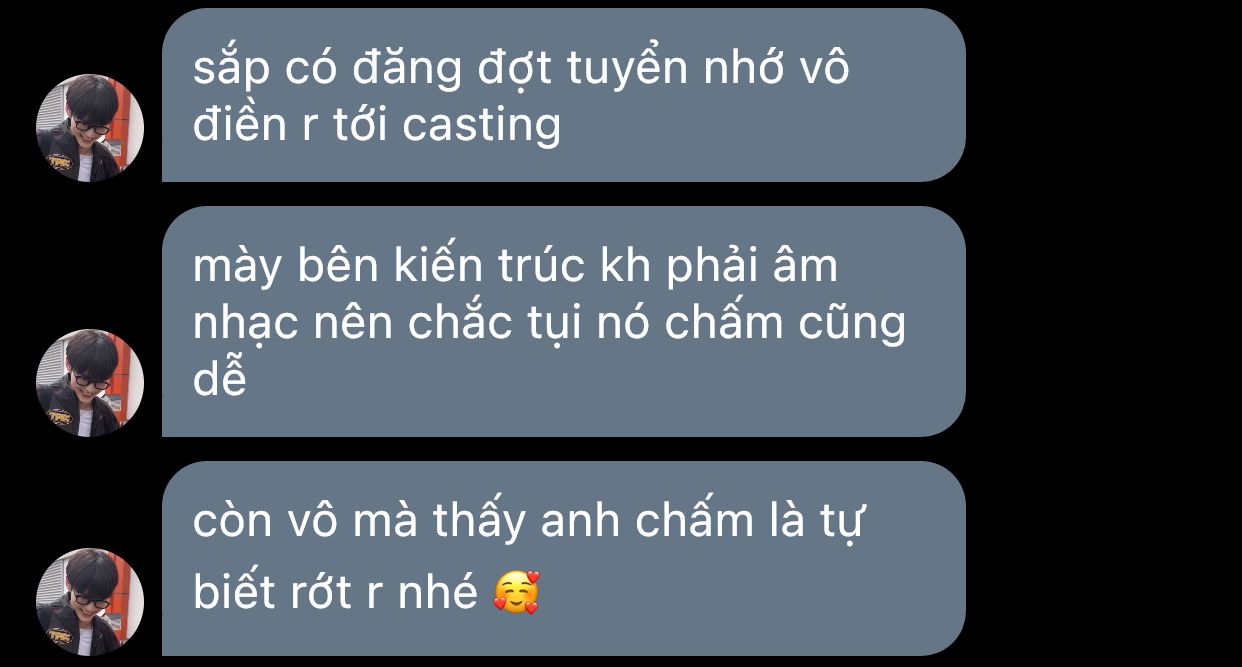Select the bubble starting "còn vô mà thấy"
Screen dimensions: 1242x667
tap(564, 559)
